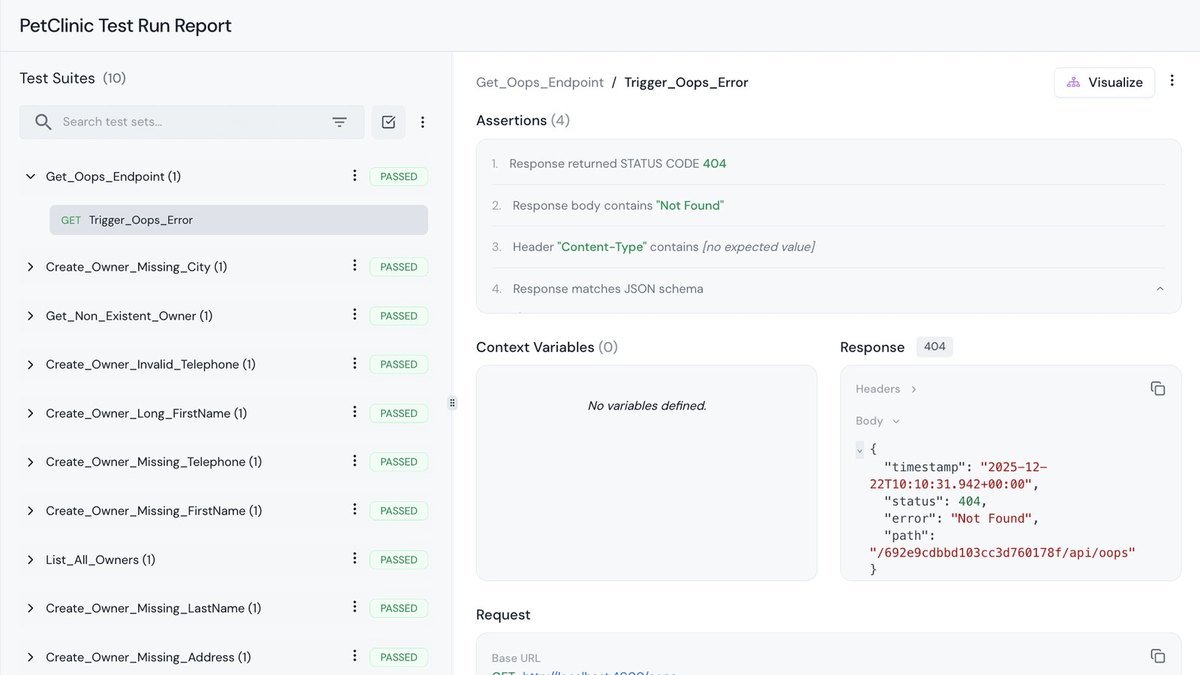Open Create_Owner_Missing_LastName options menu
1200x675 pixels.
354,608
